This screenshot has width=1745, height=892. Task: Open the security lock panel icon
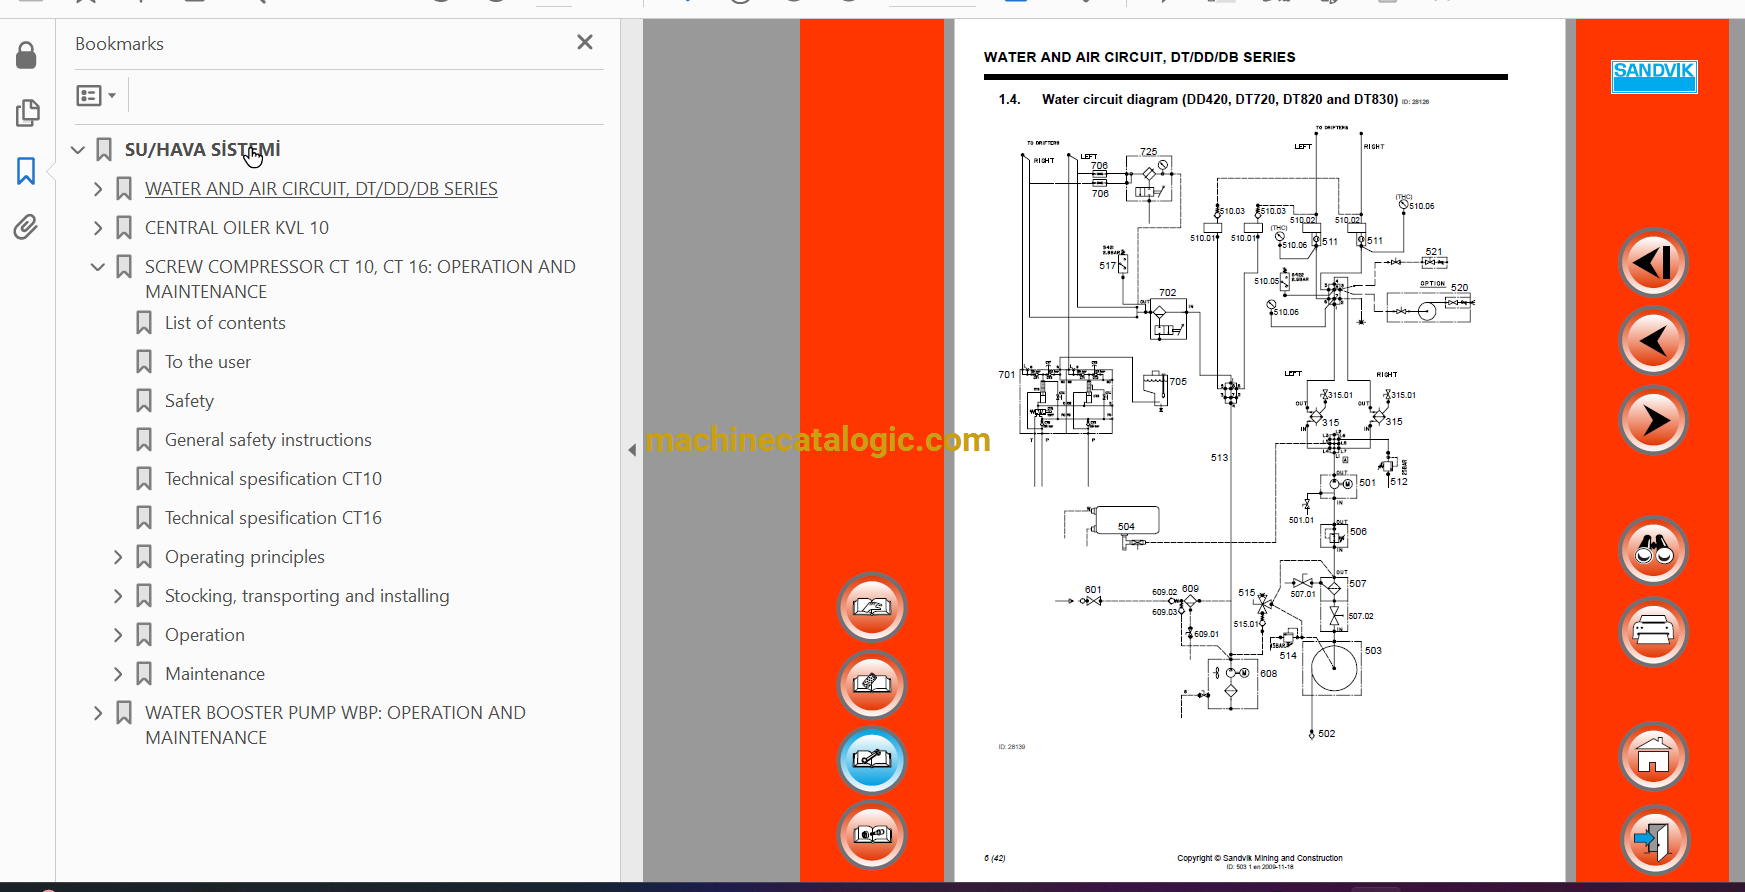click(x=26, y=55)
